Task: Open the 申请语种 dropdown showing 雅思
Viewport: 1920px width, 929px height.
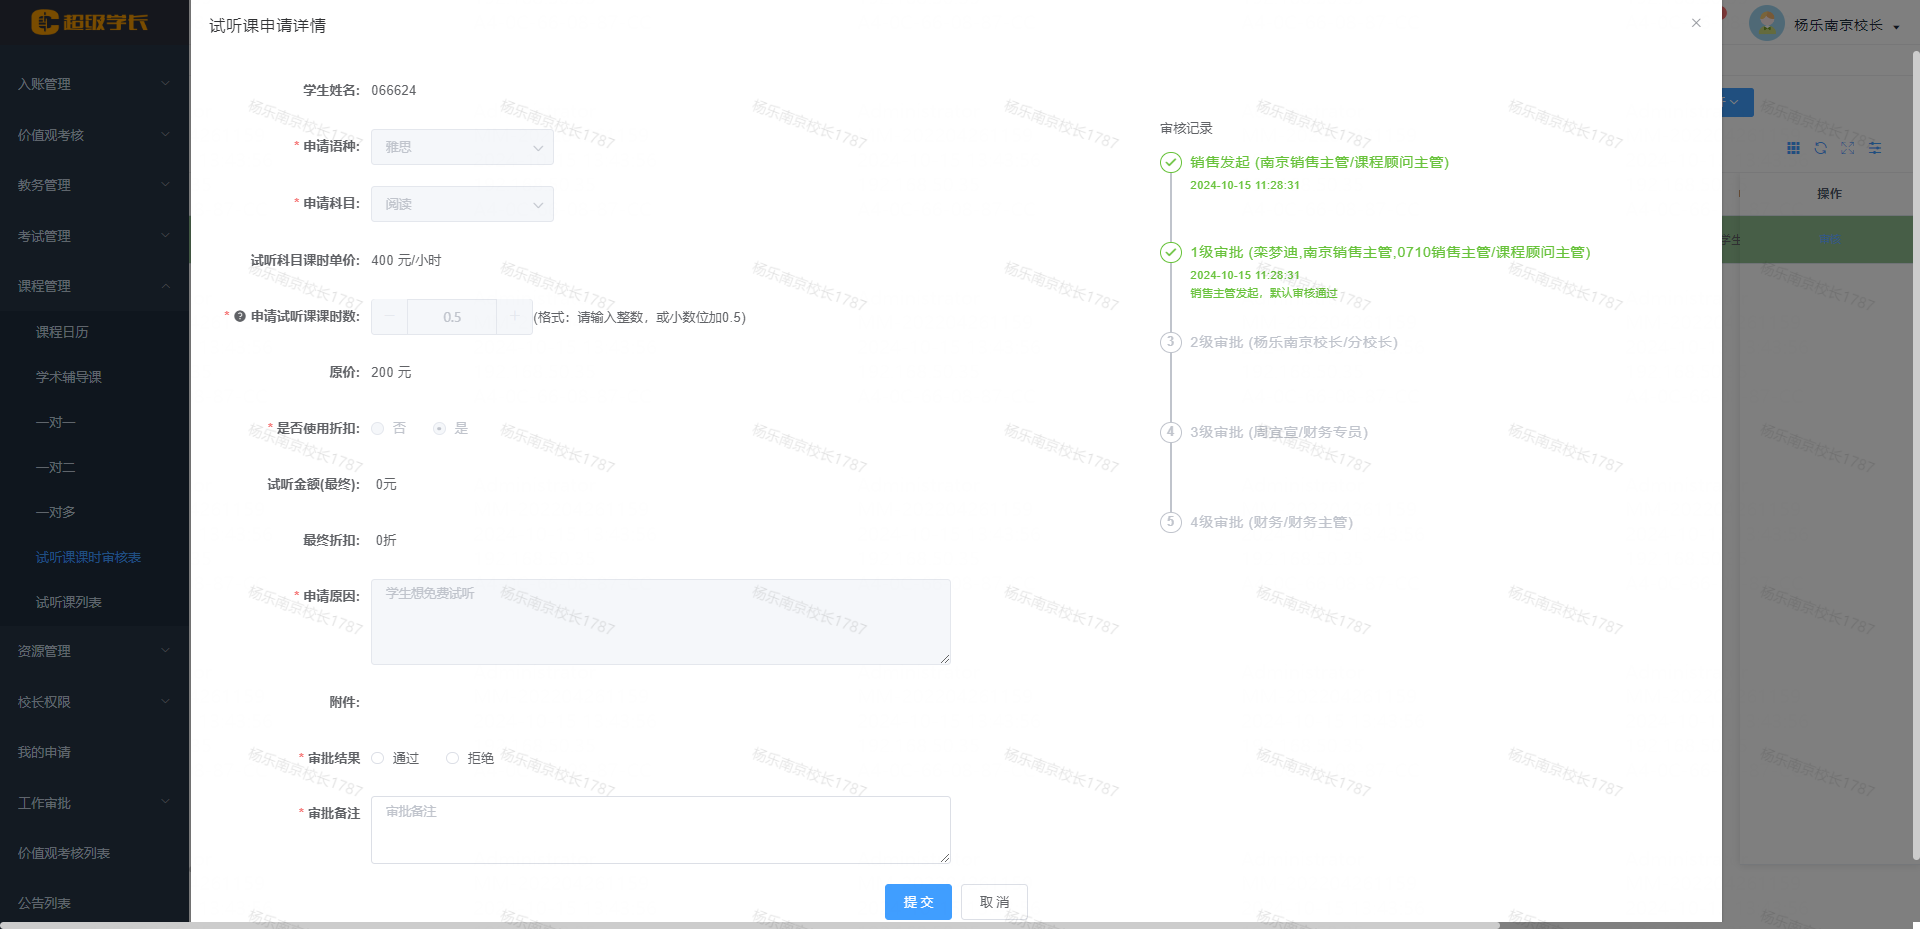Action: 461,147
